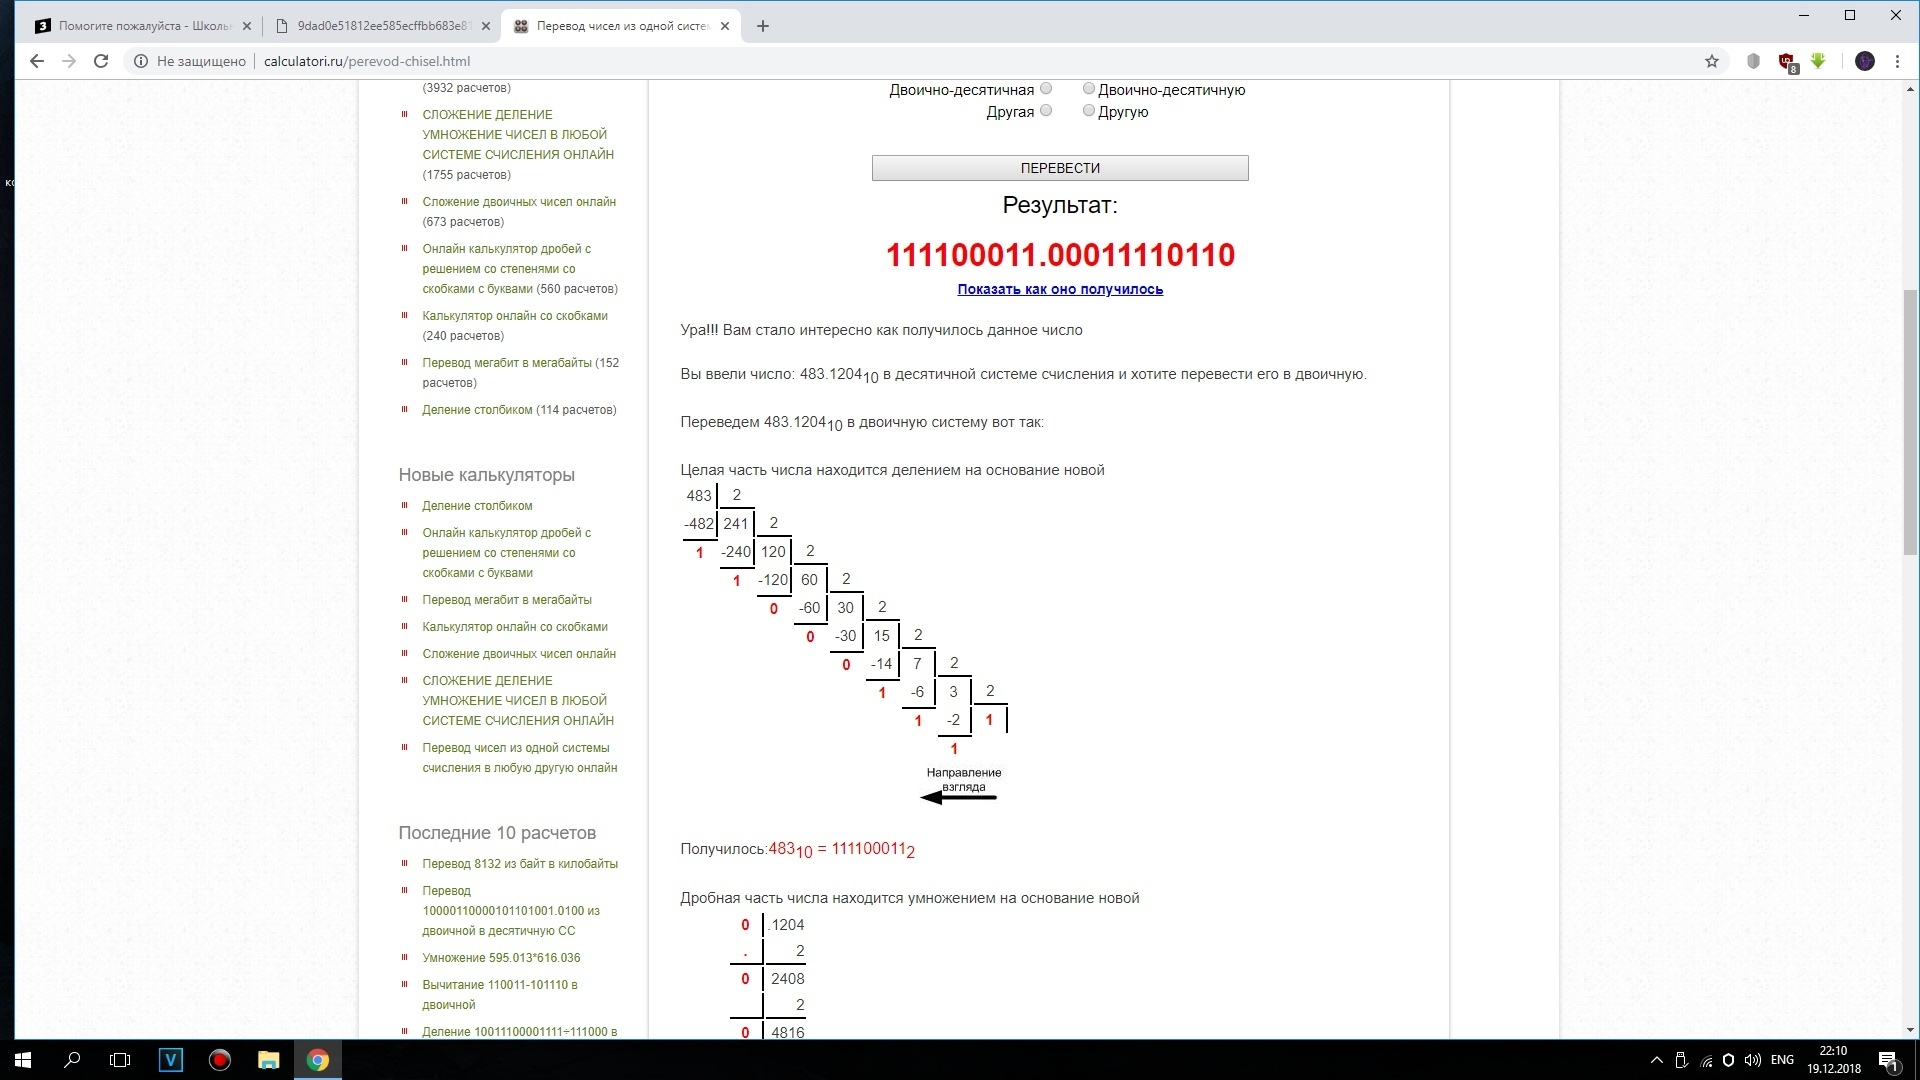Open the red circle recorder app on taskbar
The height and width of the screenshot is (1080, 1920).
(220, 1060)
